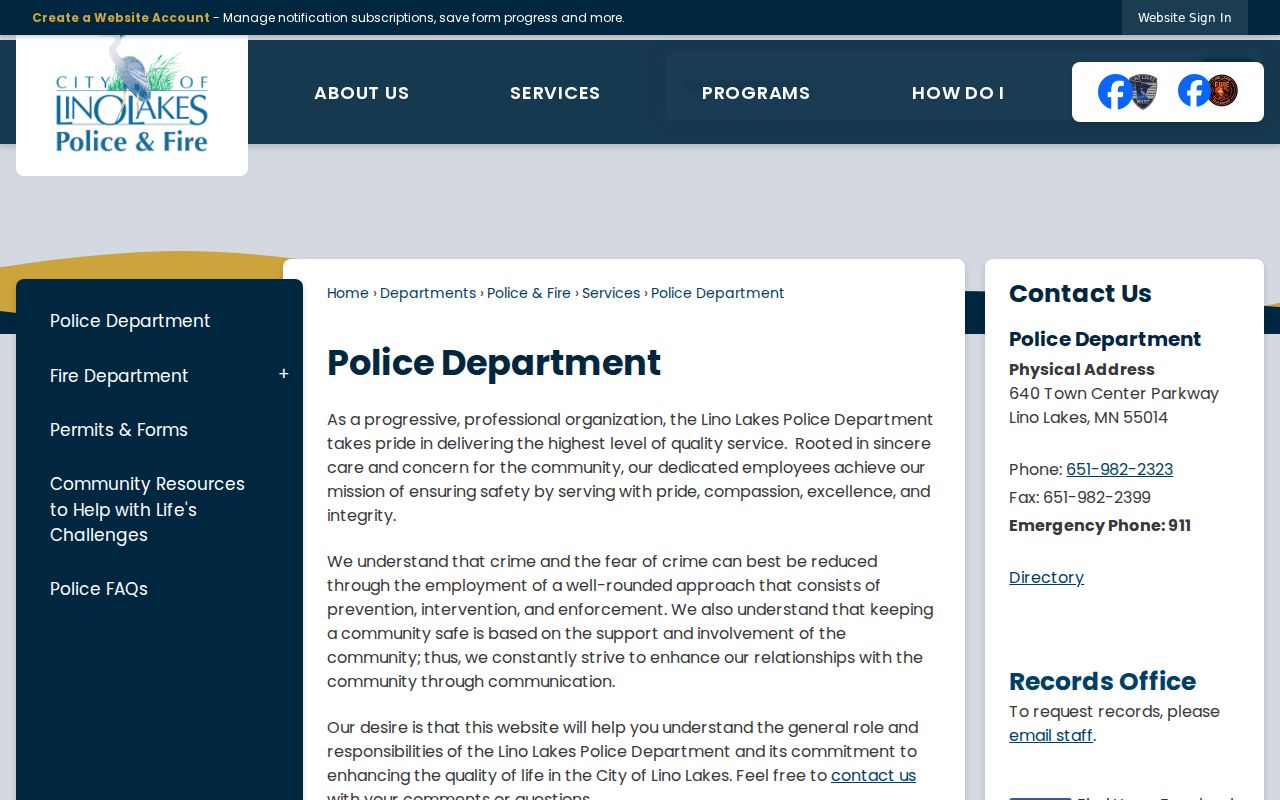The image size is (1280, 800).
Task: Click the Physical Address label
Action: click(1082, 369)
